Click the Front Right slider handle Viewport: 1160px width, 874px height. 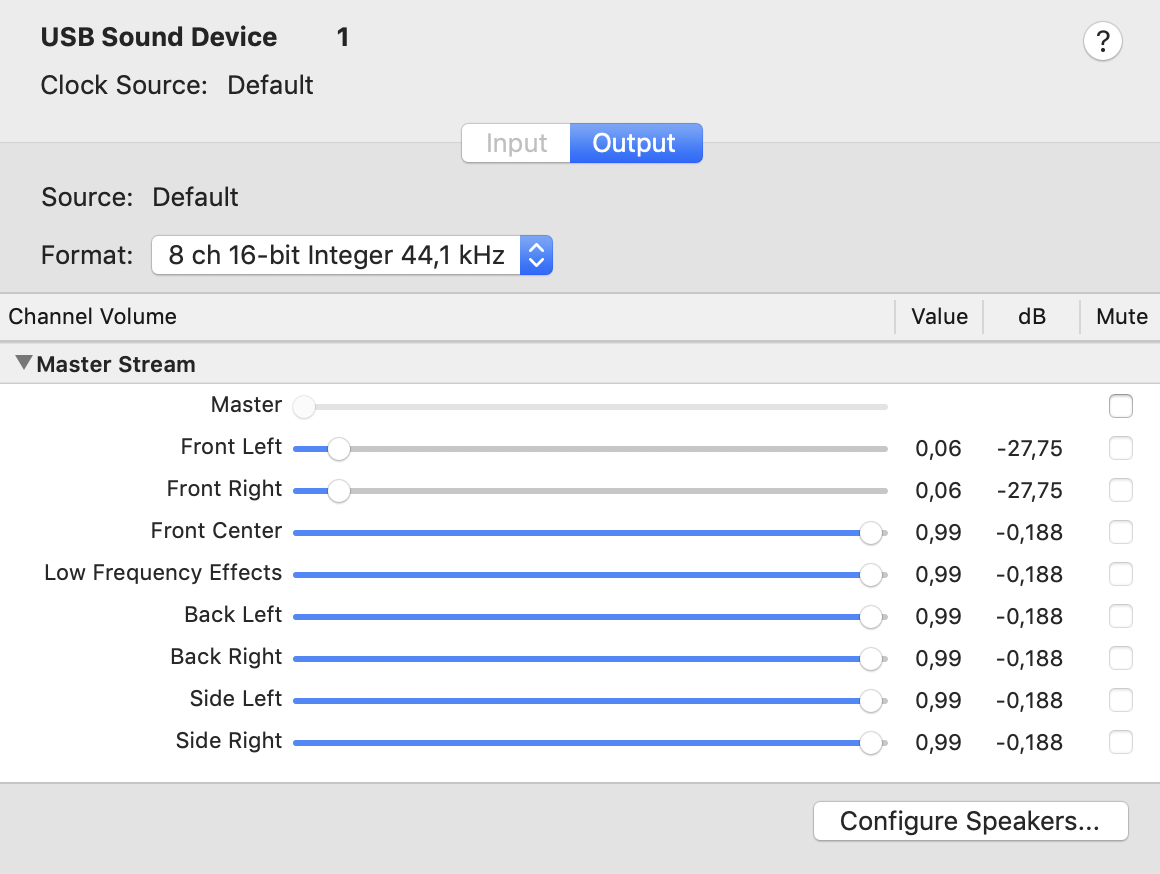(x=339, y=491)
